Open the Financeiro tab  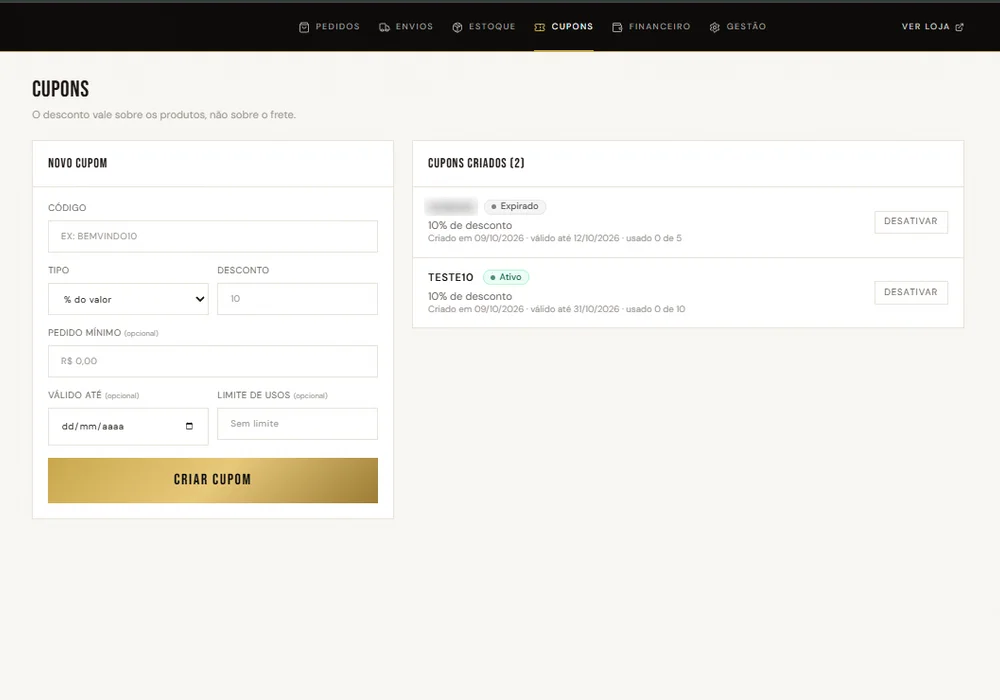(651, 27)
